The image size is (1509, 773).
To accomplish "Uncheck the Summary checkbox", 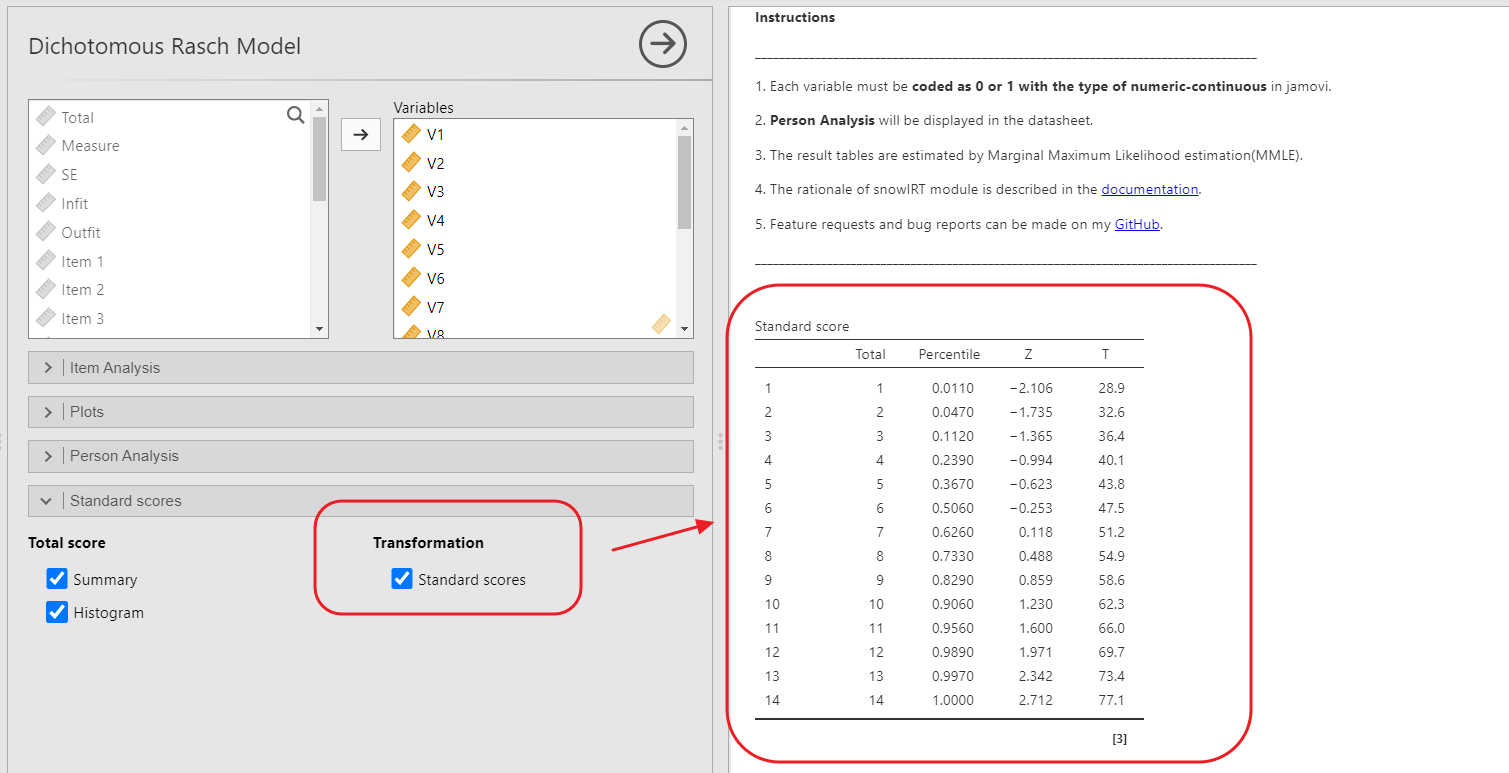I will pos(57,579).
